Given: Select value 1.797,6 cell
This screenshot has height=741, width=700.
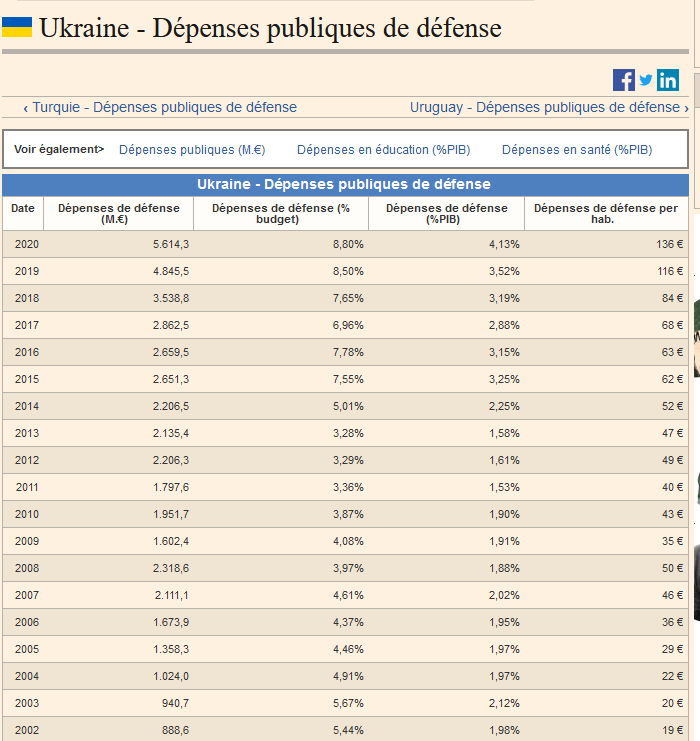Looking at the screenshot, I should 119,487.
